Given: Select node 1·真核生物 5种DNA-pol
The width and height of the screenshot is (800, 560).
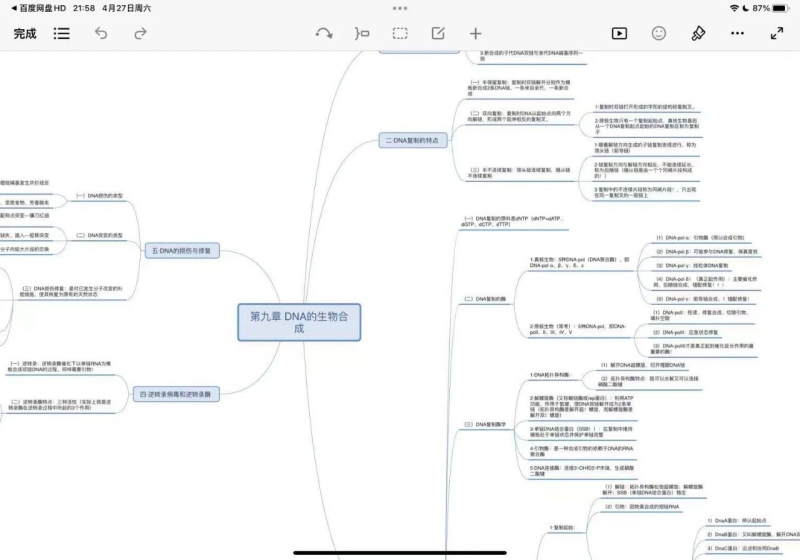Looking at the screenshot, I should 580,263.
